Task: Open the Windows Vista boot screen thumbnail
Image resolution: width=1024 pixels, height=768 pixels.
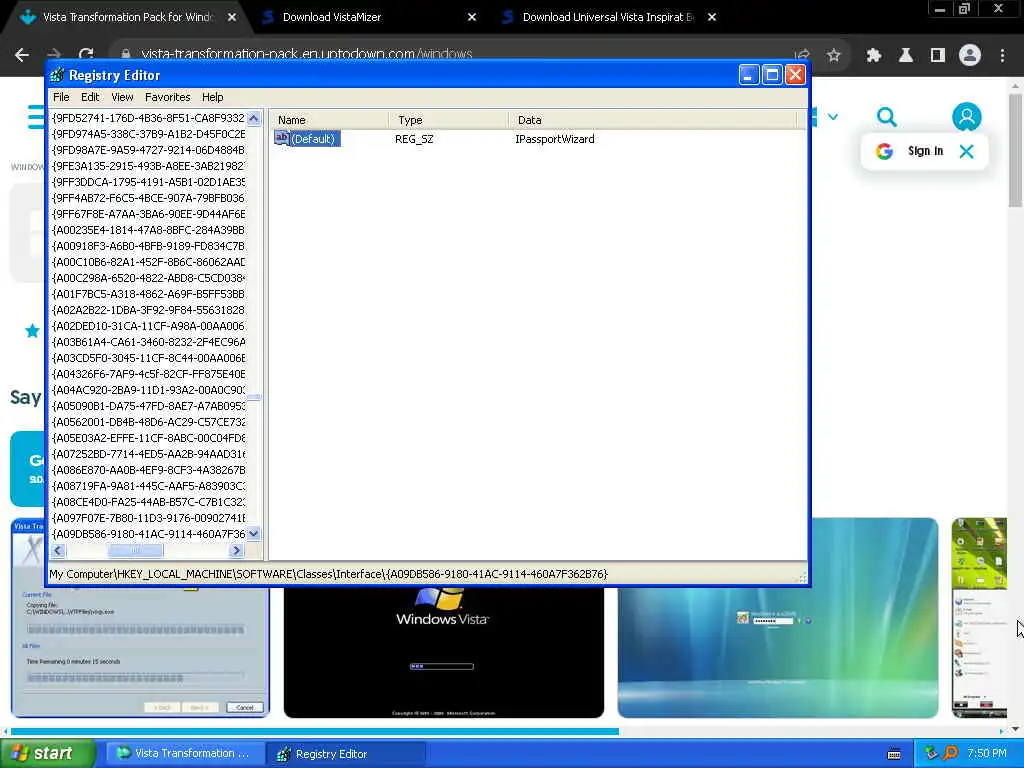Action: pyautogui.click(x=443, y=651)
